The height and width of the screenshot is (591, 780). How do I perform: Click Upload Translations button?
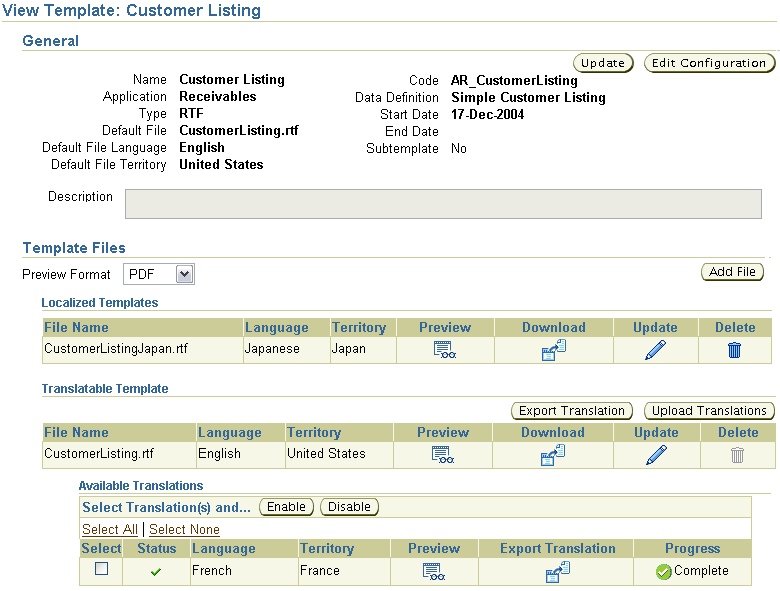pyautogui.click(x=709, y=411)
